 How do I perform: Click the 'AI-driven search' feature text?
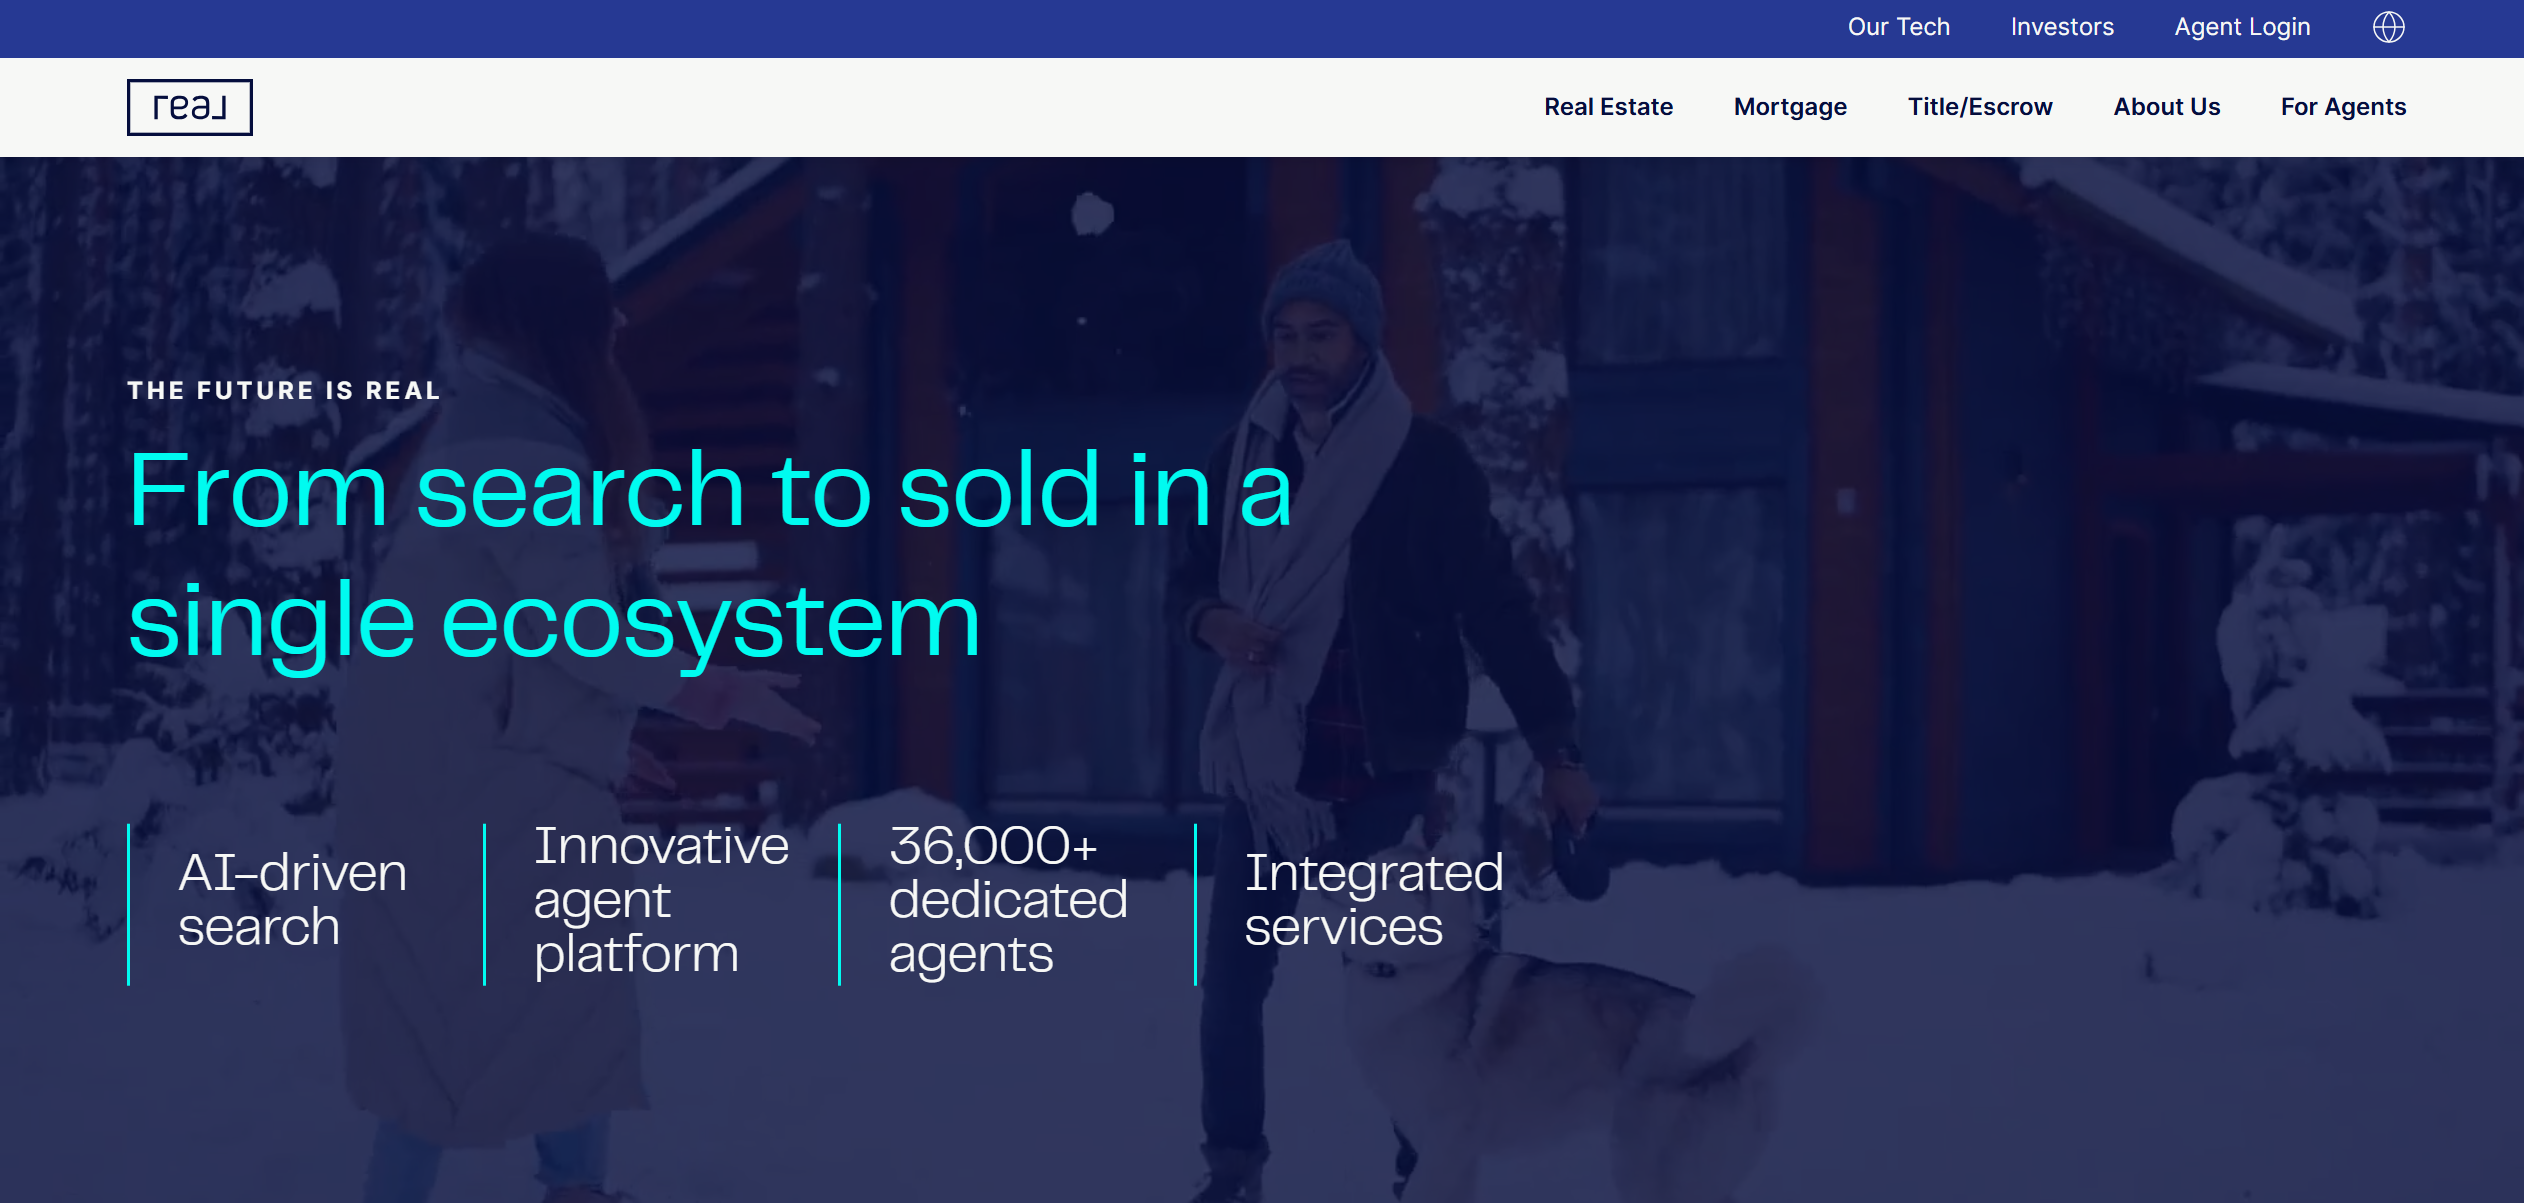click(x=292, y=899)
